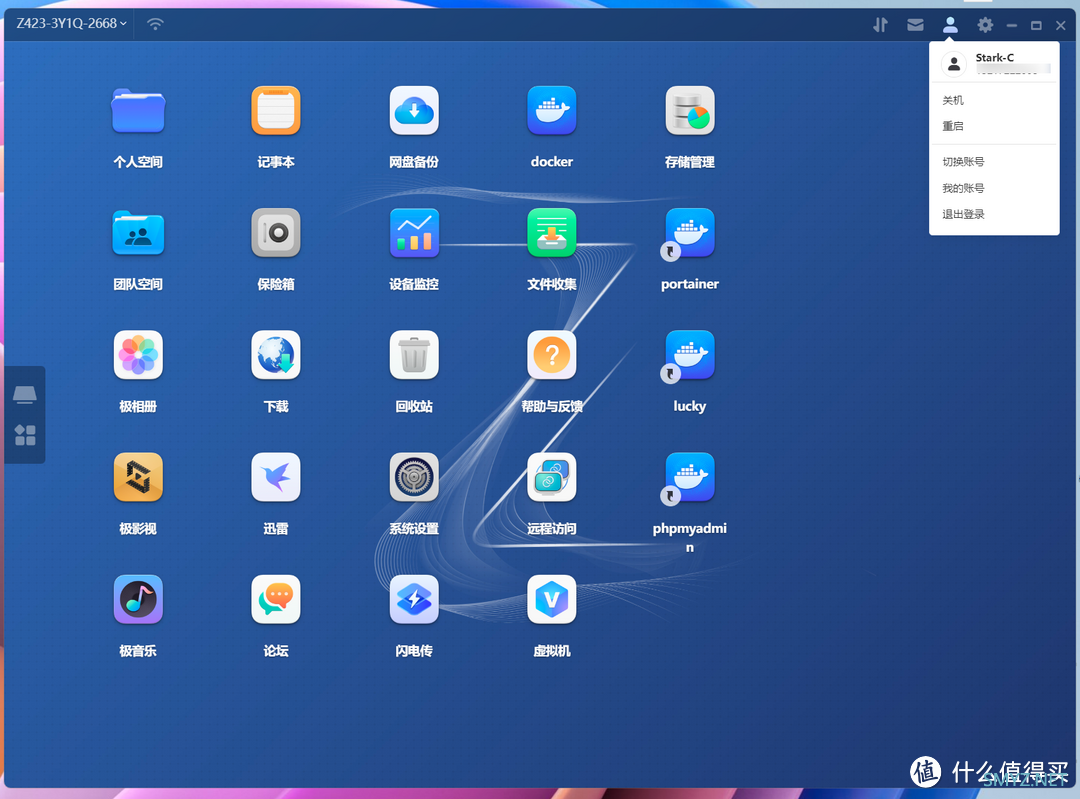Open the 个人空间 personal space folder
The height and width of the screenshot is (799, 1080).
click(x=138, y=111)
